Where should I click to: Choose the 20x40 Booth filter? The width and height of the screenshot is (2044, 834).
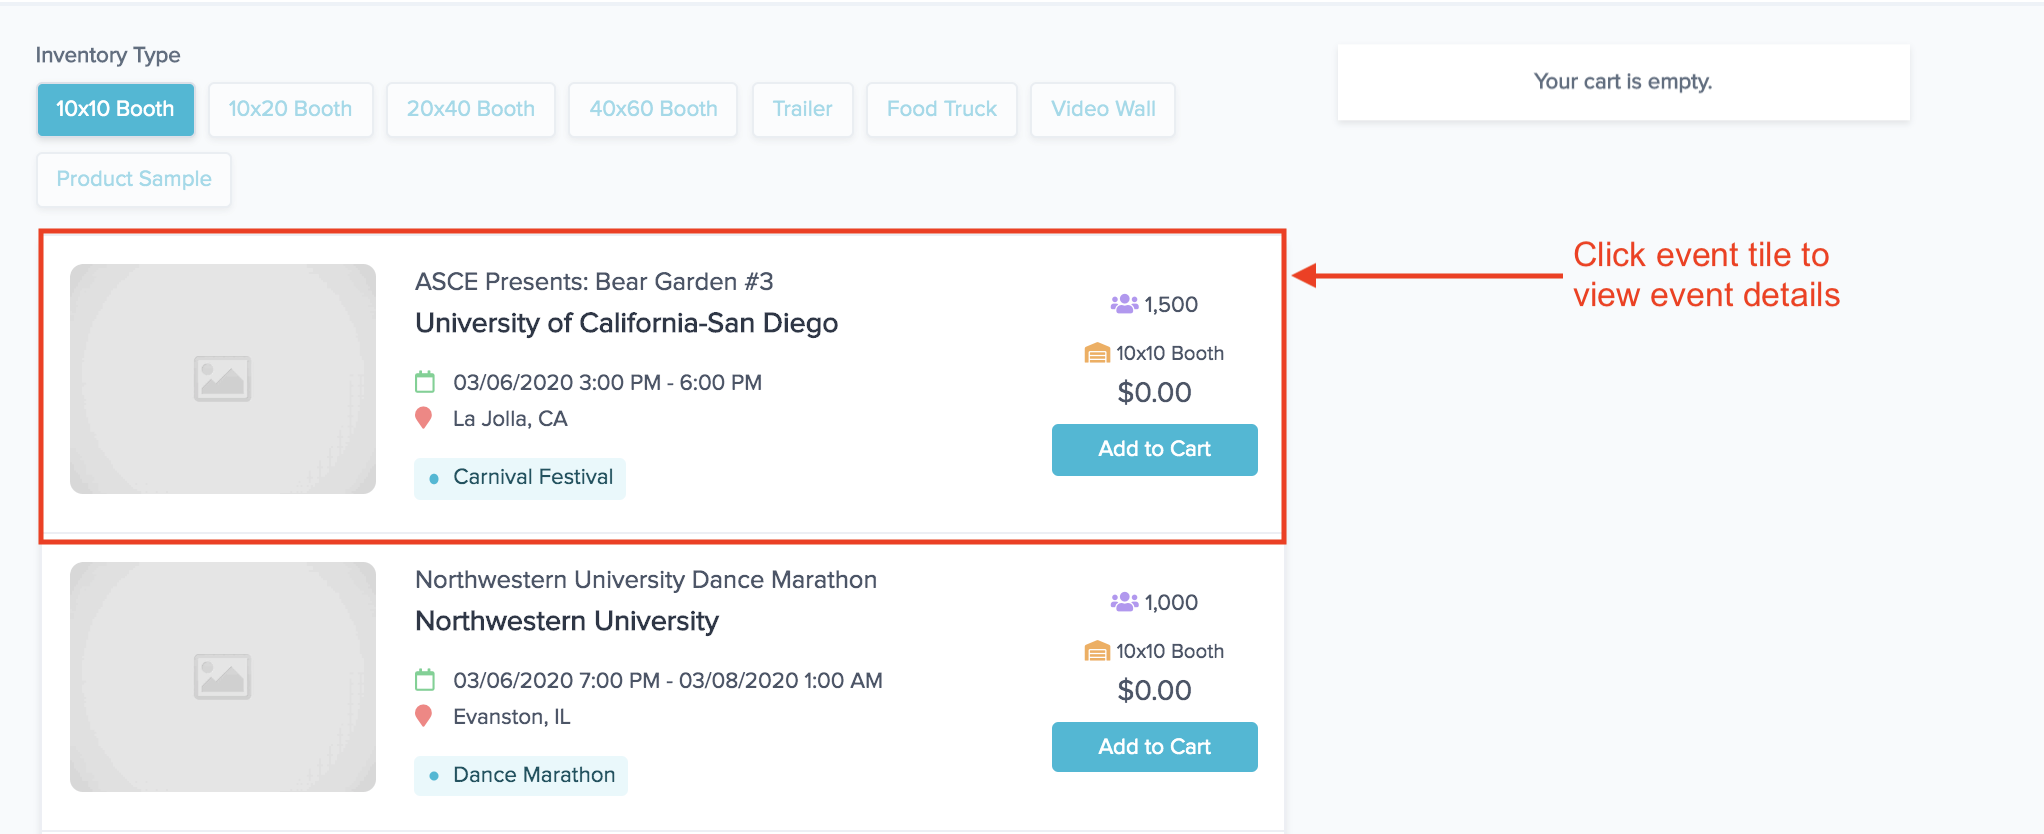(471, 109)
